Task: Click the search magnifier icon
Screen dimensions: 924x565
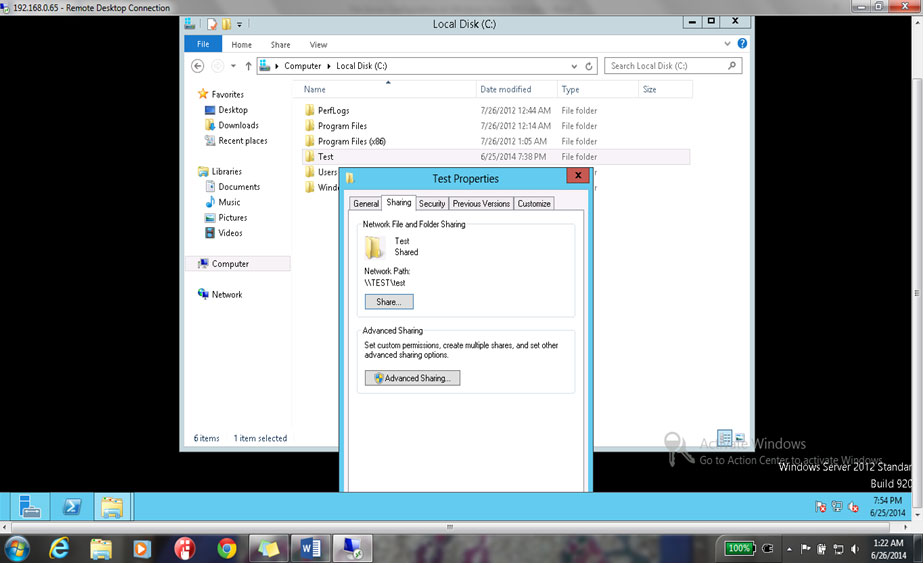Action: 732,65
